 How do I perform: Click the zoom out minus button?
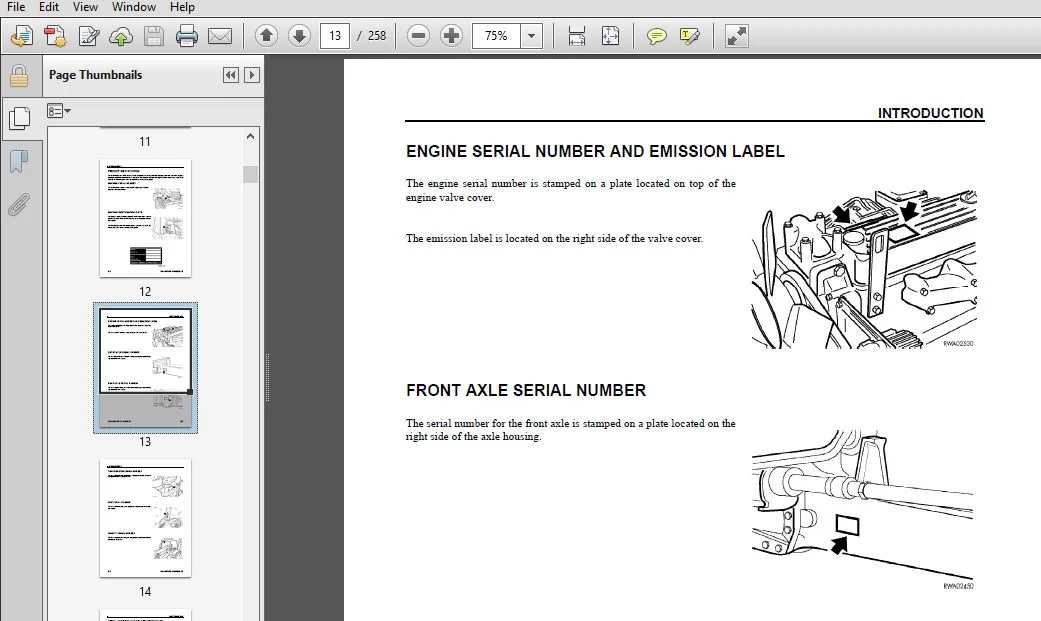click(x=418, y=36)
